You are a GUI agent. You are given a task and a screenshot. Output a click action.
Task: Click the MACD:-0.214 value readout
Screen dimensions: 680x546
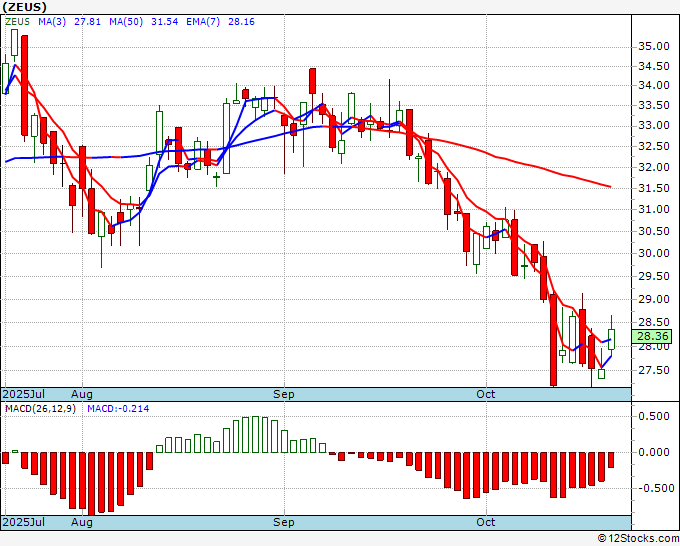(118, 409)
